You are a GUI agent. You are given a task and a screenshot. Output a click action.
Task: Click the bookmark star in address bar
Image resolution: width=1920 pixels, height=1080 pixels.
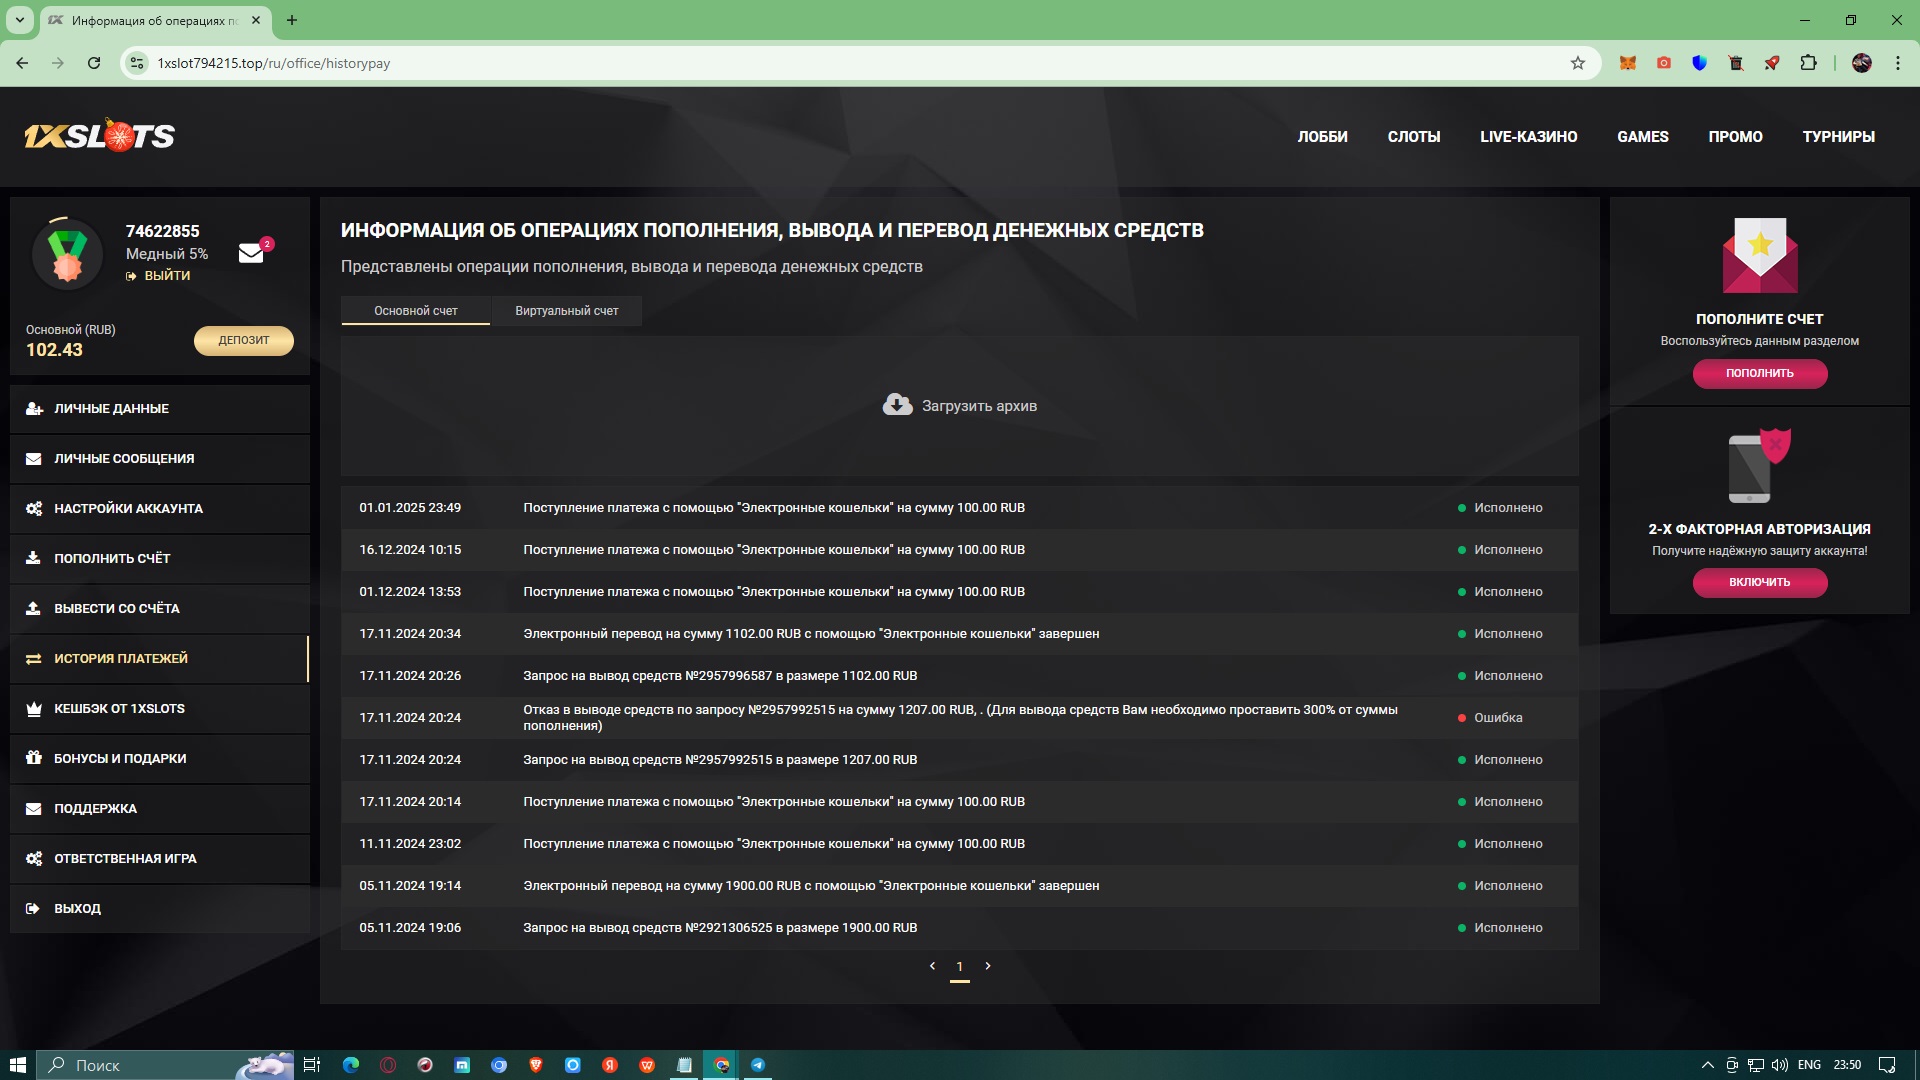(1578, 63)
